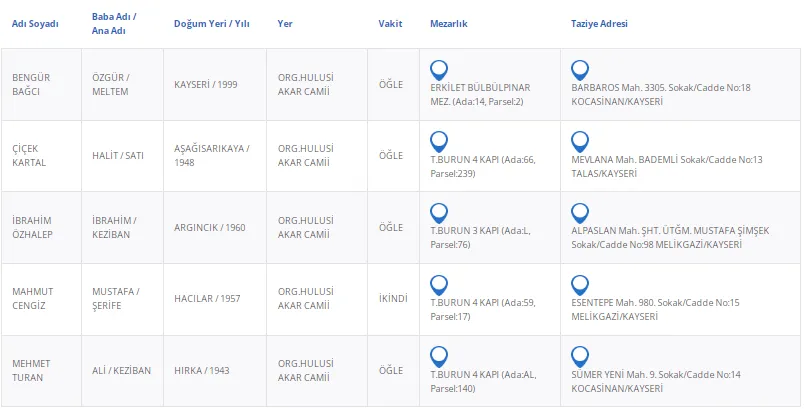Click the Vakit column header
Screen dimensions: 804x409
[390, 23]
